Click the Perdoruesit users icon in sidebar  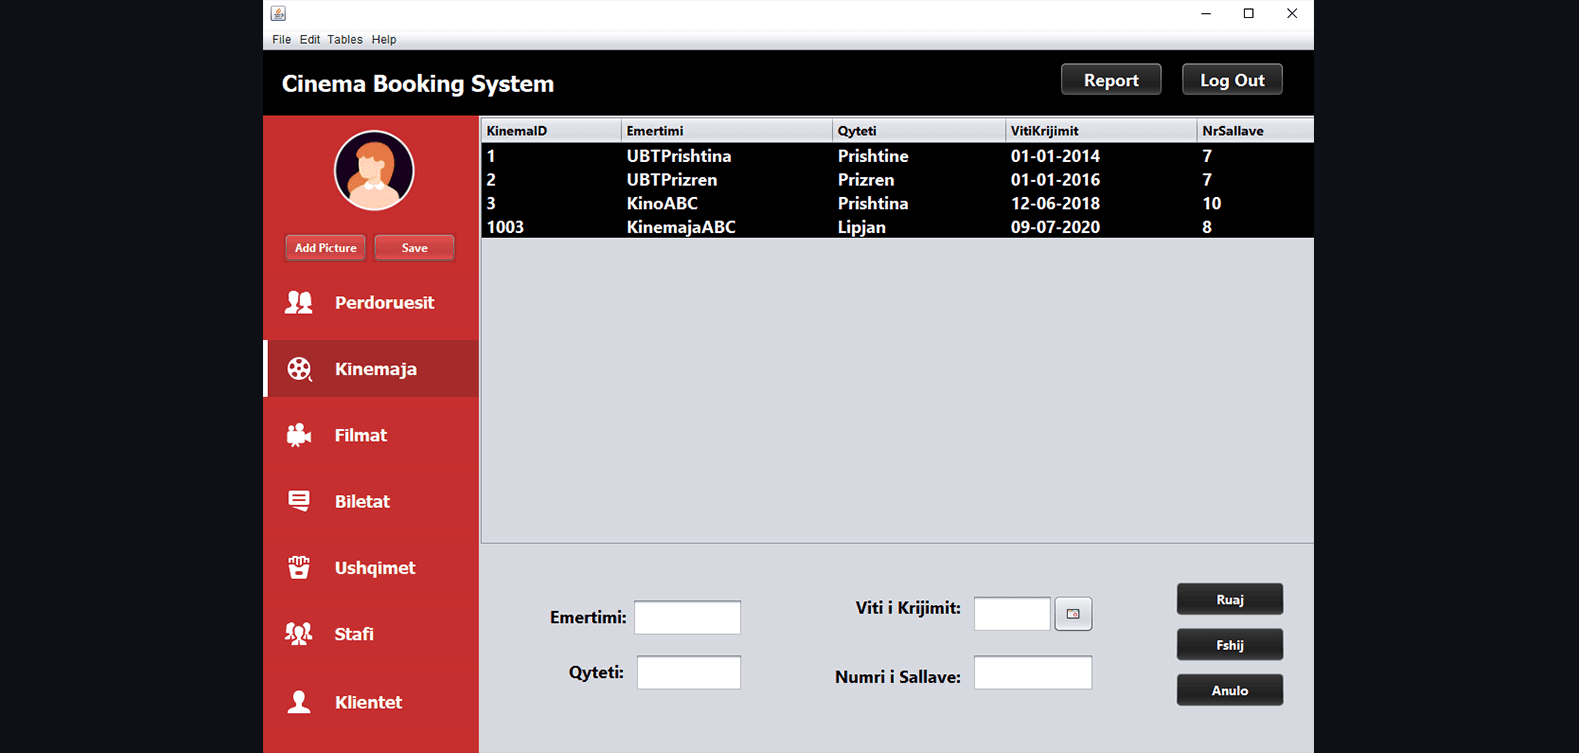[x=299, y=303]
